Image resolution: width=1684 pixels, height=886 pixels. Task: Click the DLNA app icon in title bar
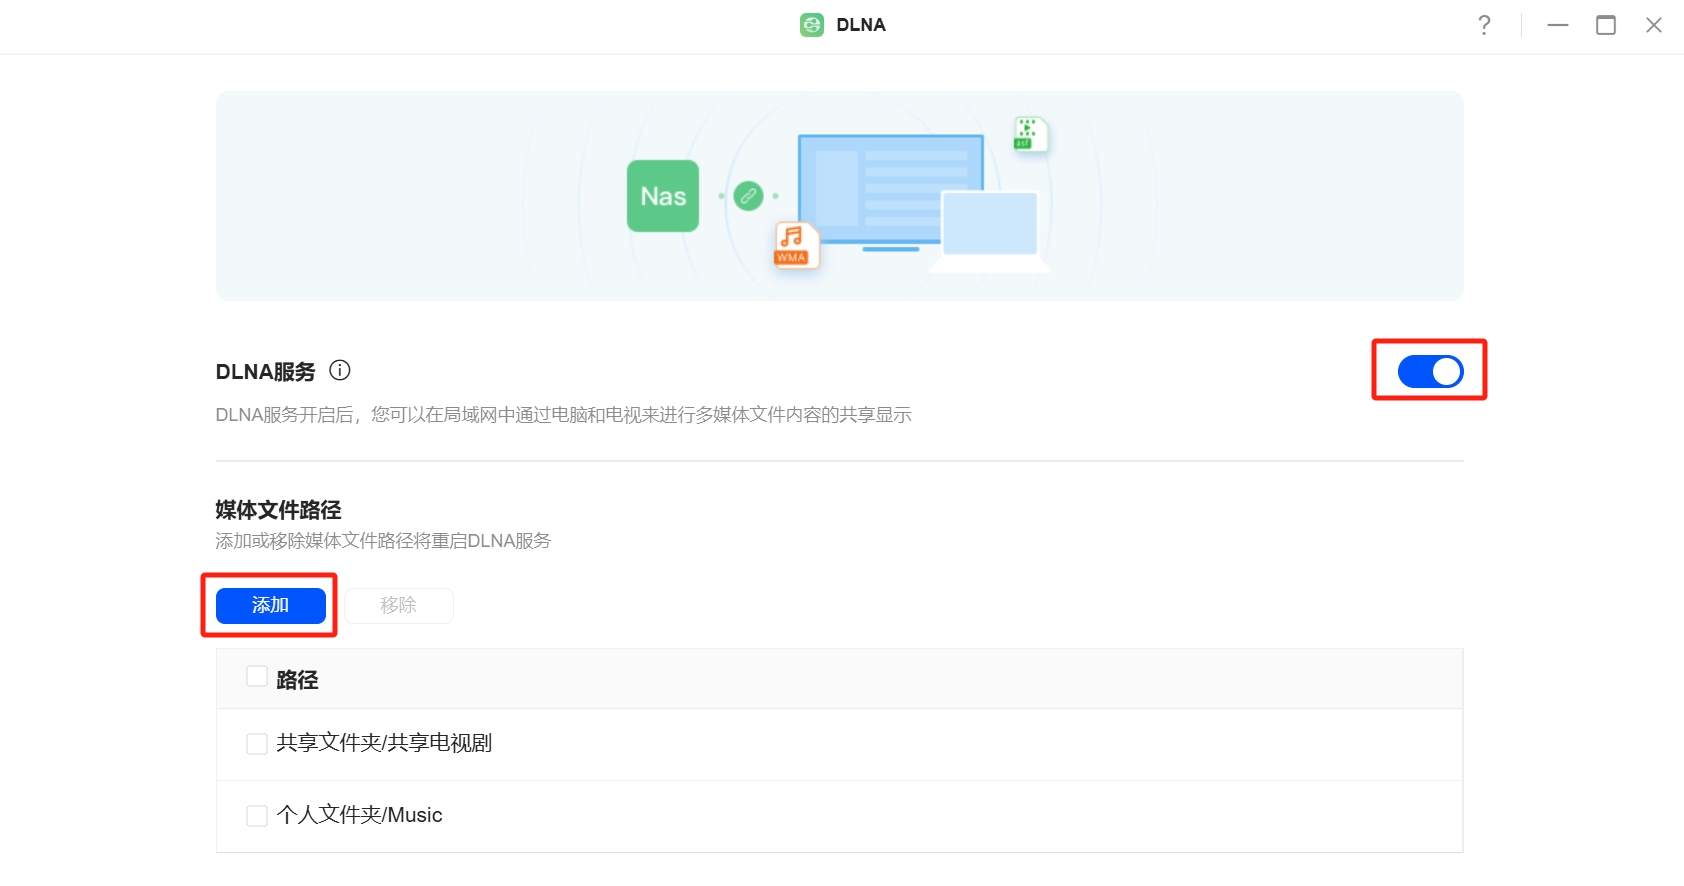812,25
